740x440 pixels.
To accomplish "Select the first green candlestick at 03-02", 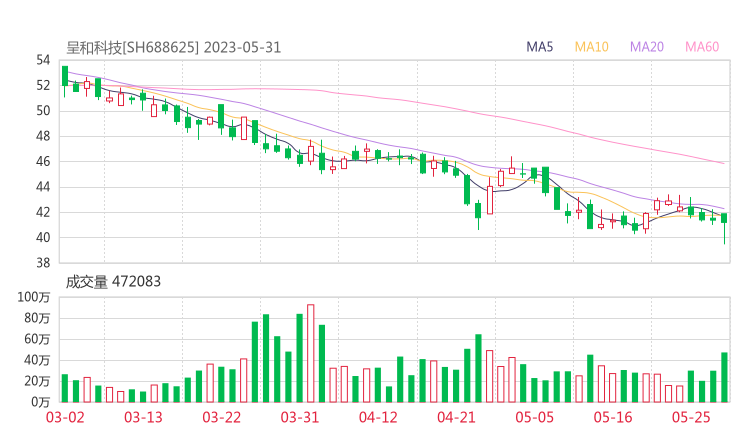I will (x=65, y=81).
